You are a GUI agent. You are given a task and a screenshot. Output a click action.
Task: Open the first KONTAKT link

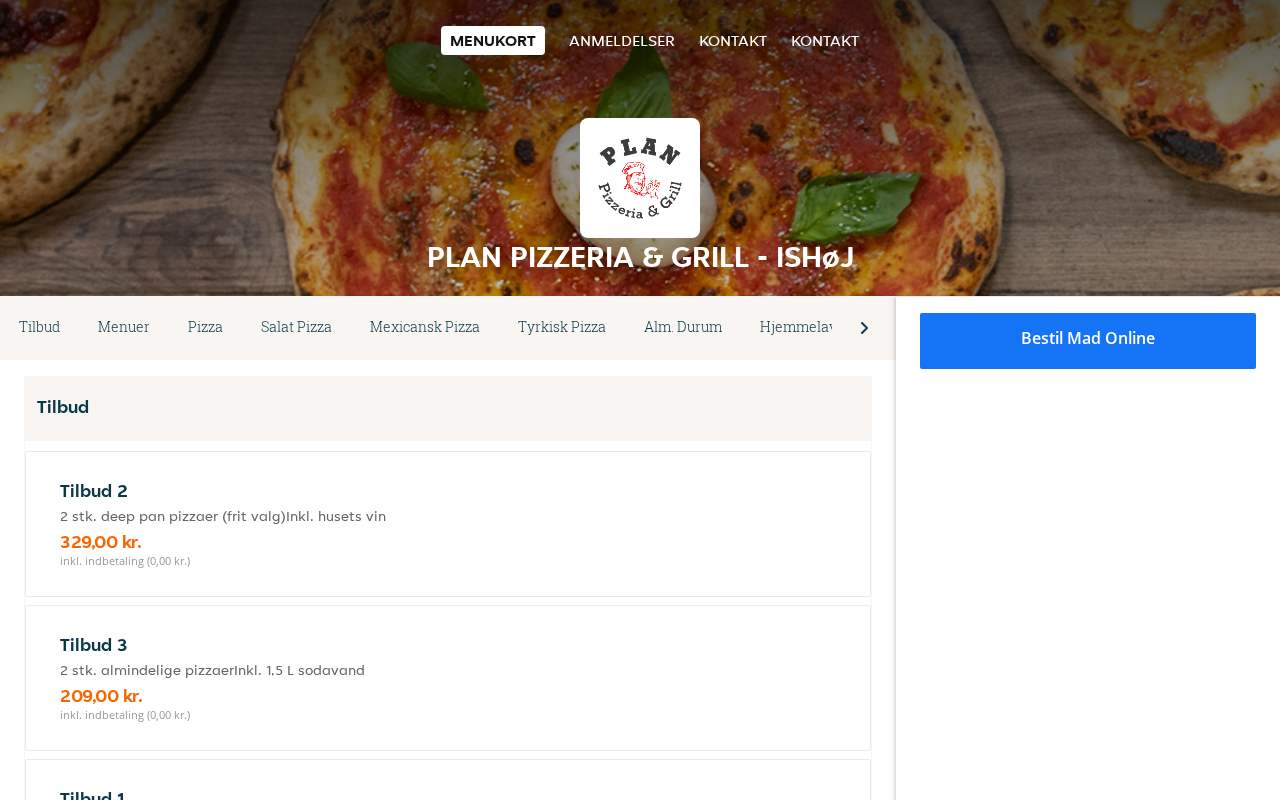[x=733, y=41]
